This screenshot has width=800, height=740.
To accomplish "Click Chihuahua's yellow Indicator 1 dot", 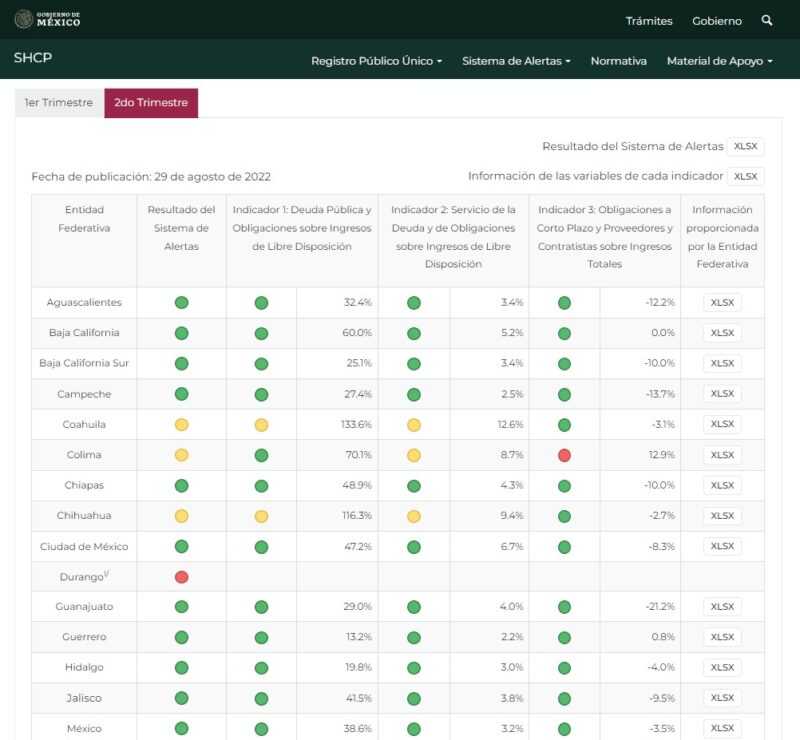I will (x=261, y=516).
